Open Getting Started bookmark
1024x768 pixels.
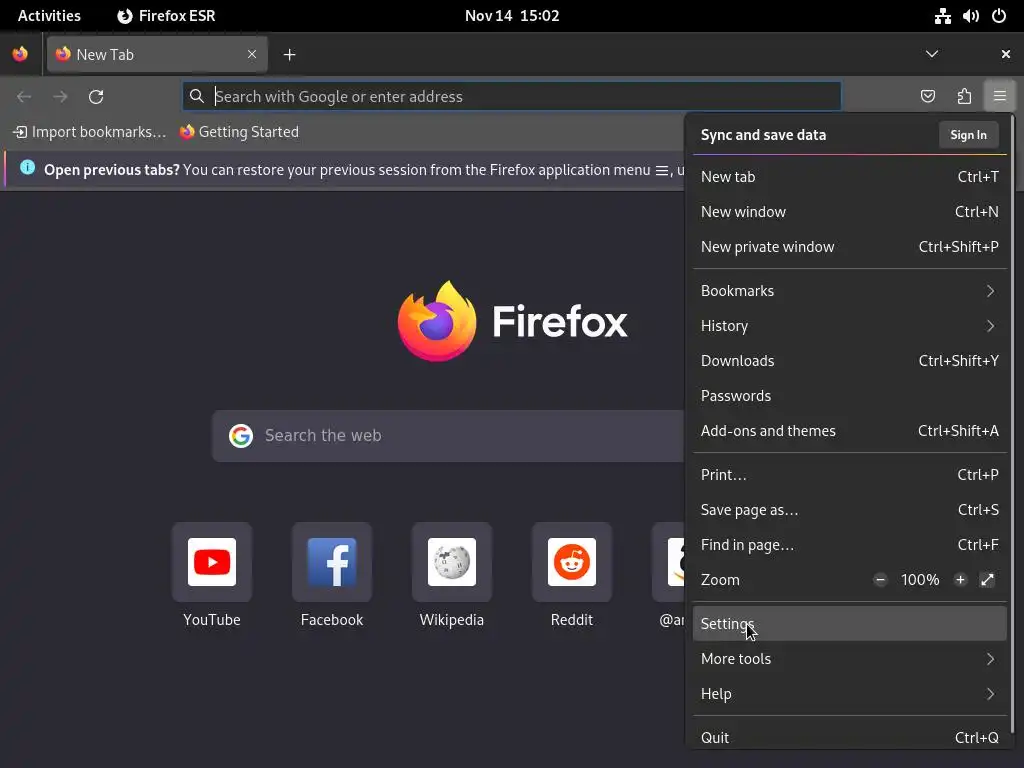coord(240,132)
